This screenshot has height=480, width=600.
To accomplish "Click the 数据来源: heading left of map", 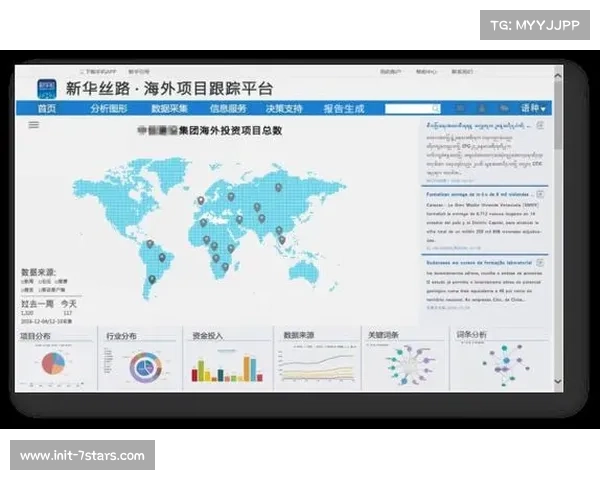I will pyautogui.click(x=38, y=273).
